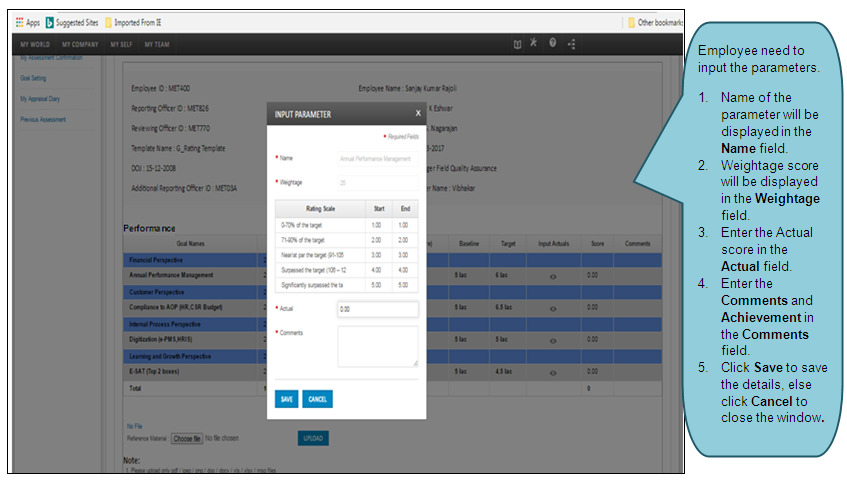
Task: Click Comments column header in table
Action: 637,244
